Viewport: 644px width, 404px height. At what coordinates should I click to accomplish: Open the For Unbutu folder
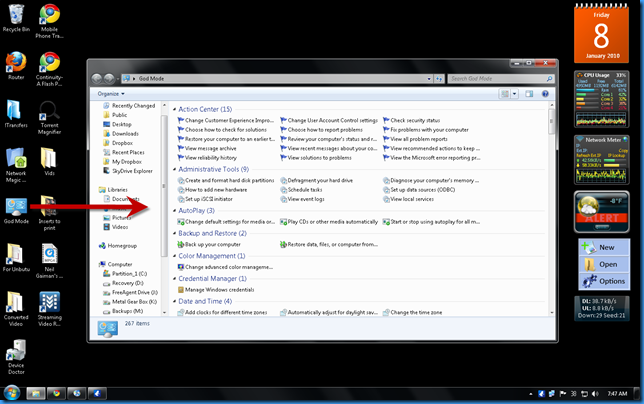(16, 257)
